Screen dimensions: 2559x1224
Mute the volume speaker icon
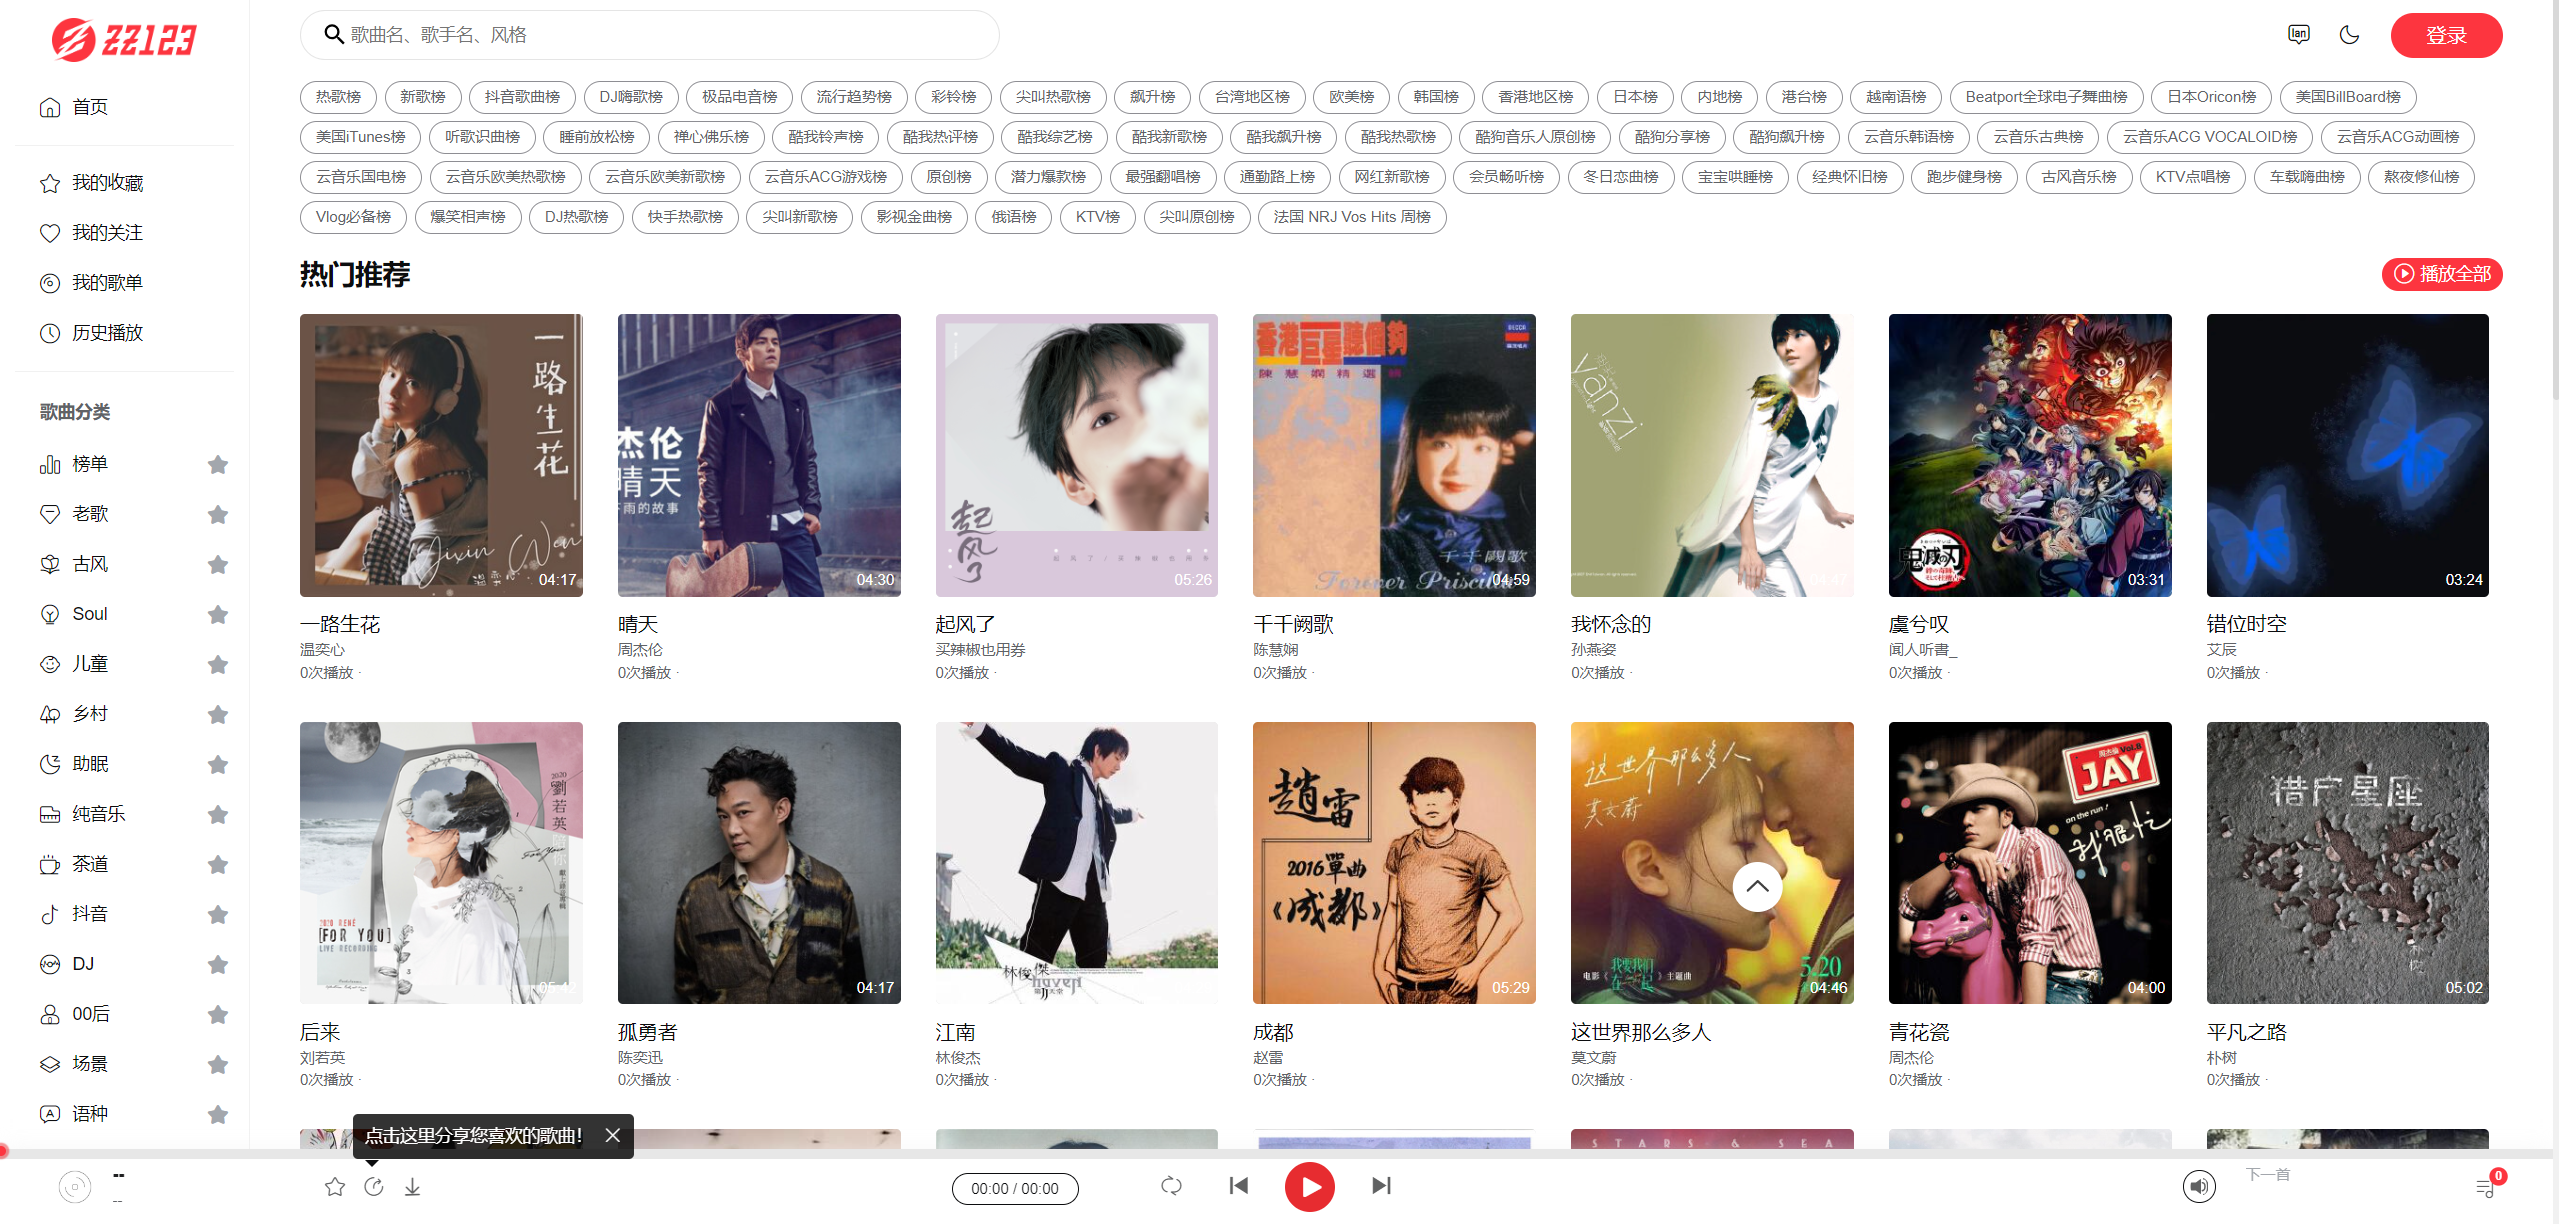pyautogui.click(x=2198, y=1187)
